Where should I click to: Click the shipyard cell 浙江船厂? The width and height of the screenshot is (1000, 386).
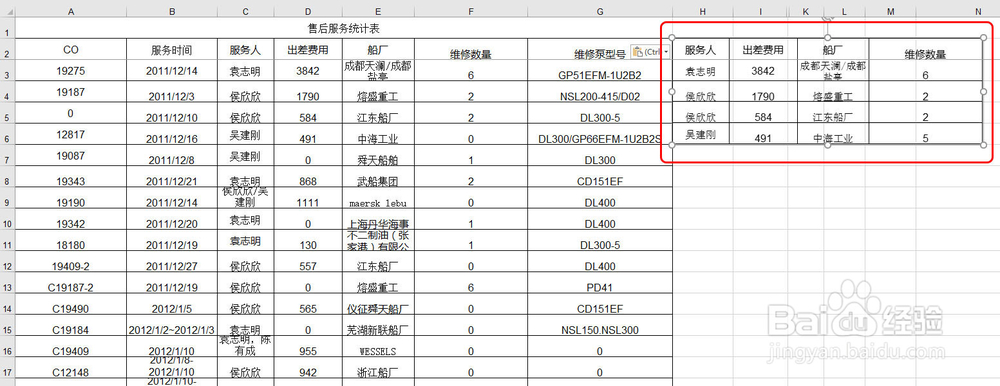(378, 368)
